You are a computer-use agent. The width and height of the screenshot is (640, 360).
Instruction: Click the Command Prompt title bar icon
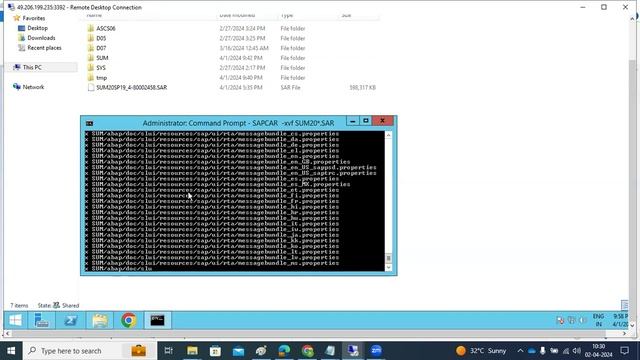[89, 123]
